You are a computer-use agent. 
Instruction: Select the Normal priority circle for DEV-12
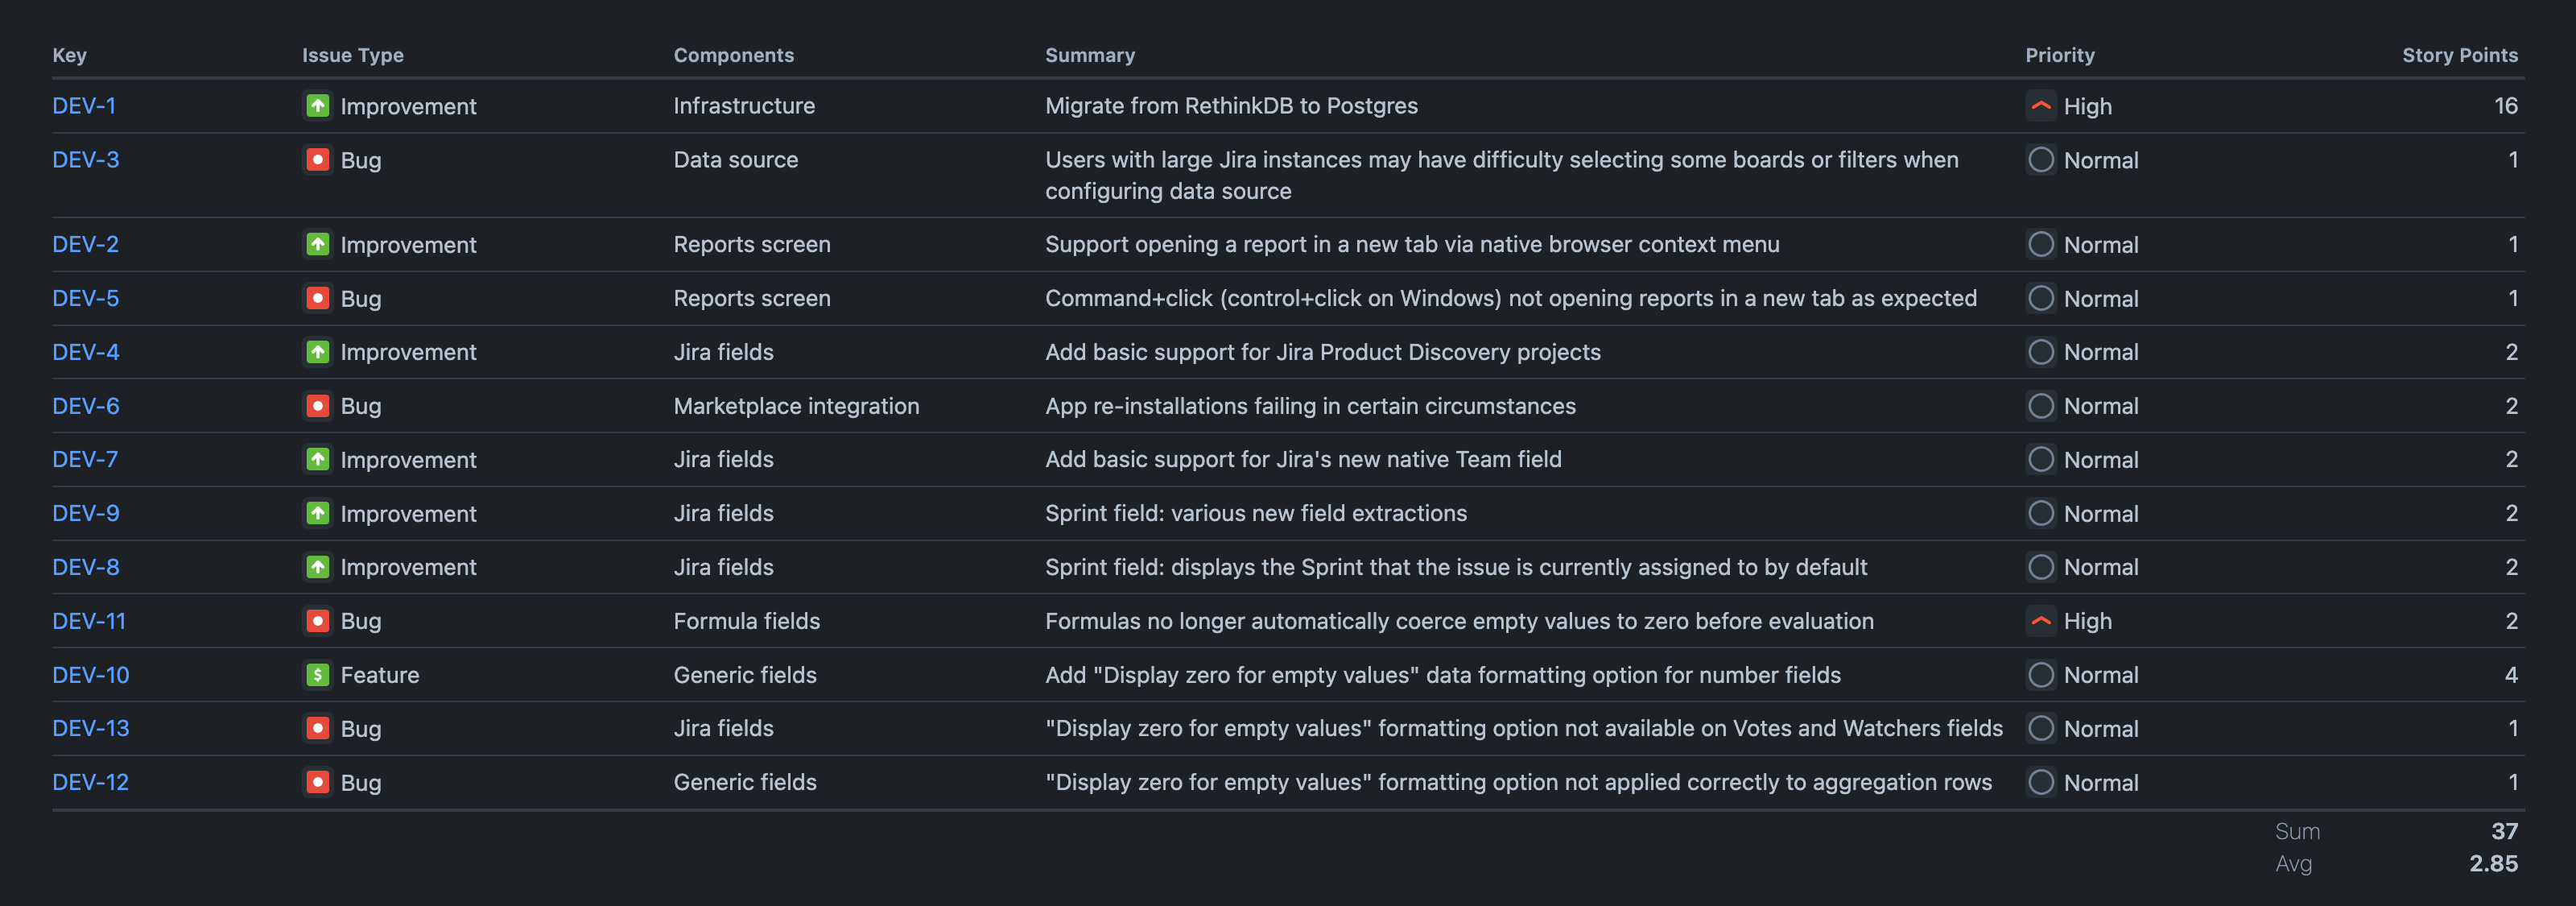tap(2041, 782)
